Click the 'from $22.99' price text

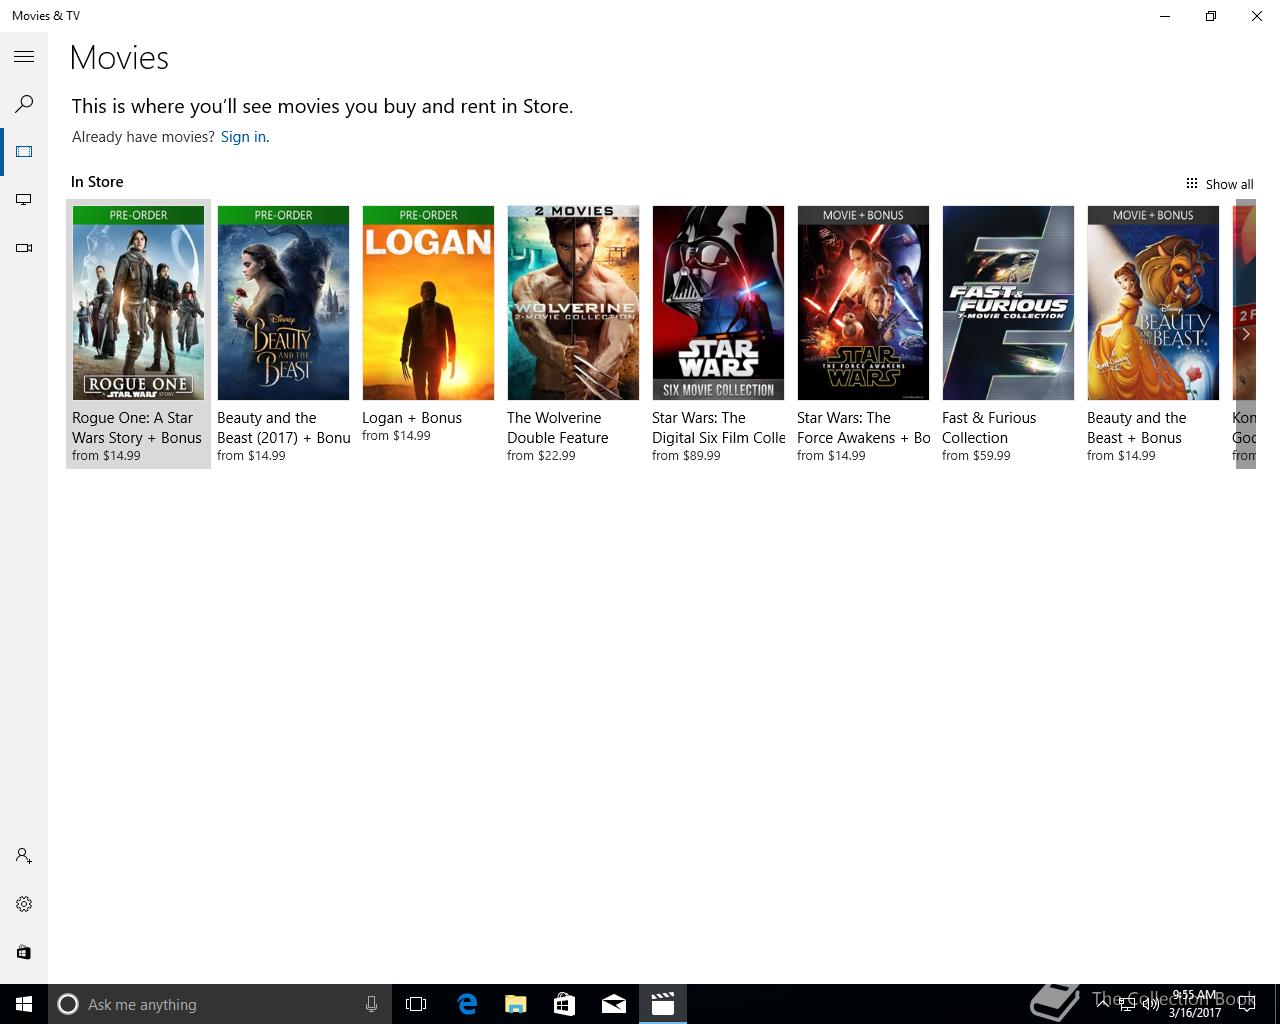point(541,456)
